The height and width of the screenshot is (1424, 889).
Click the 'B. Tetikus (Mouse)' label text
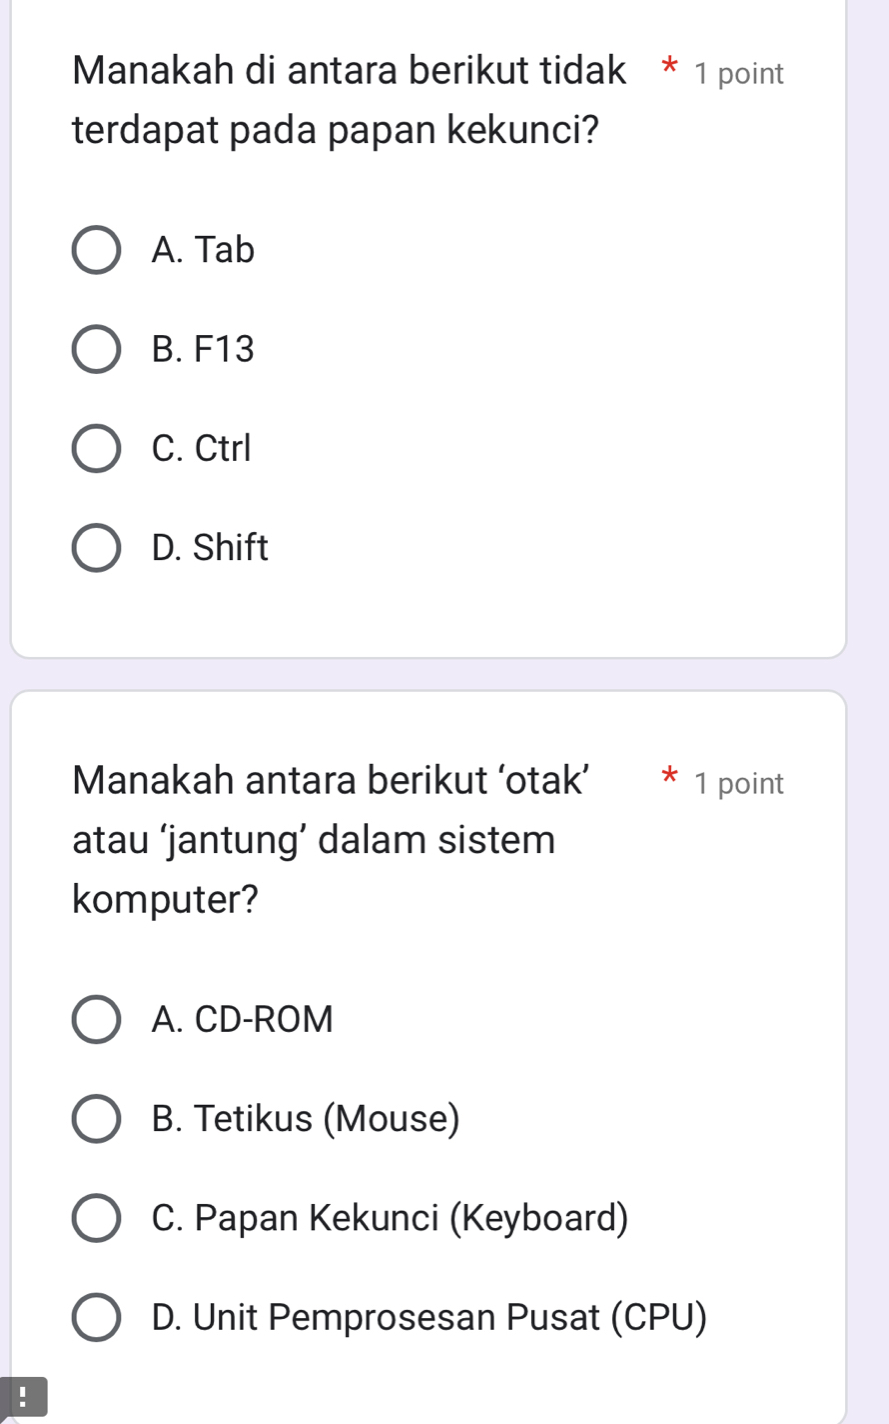tap(306, 1119)
